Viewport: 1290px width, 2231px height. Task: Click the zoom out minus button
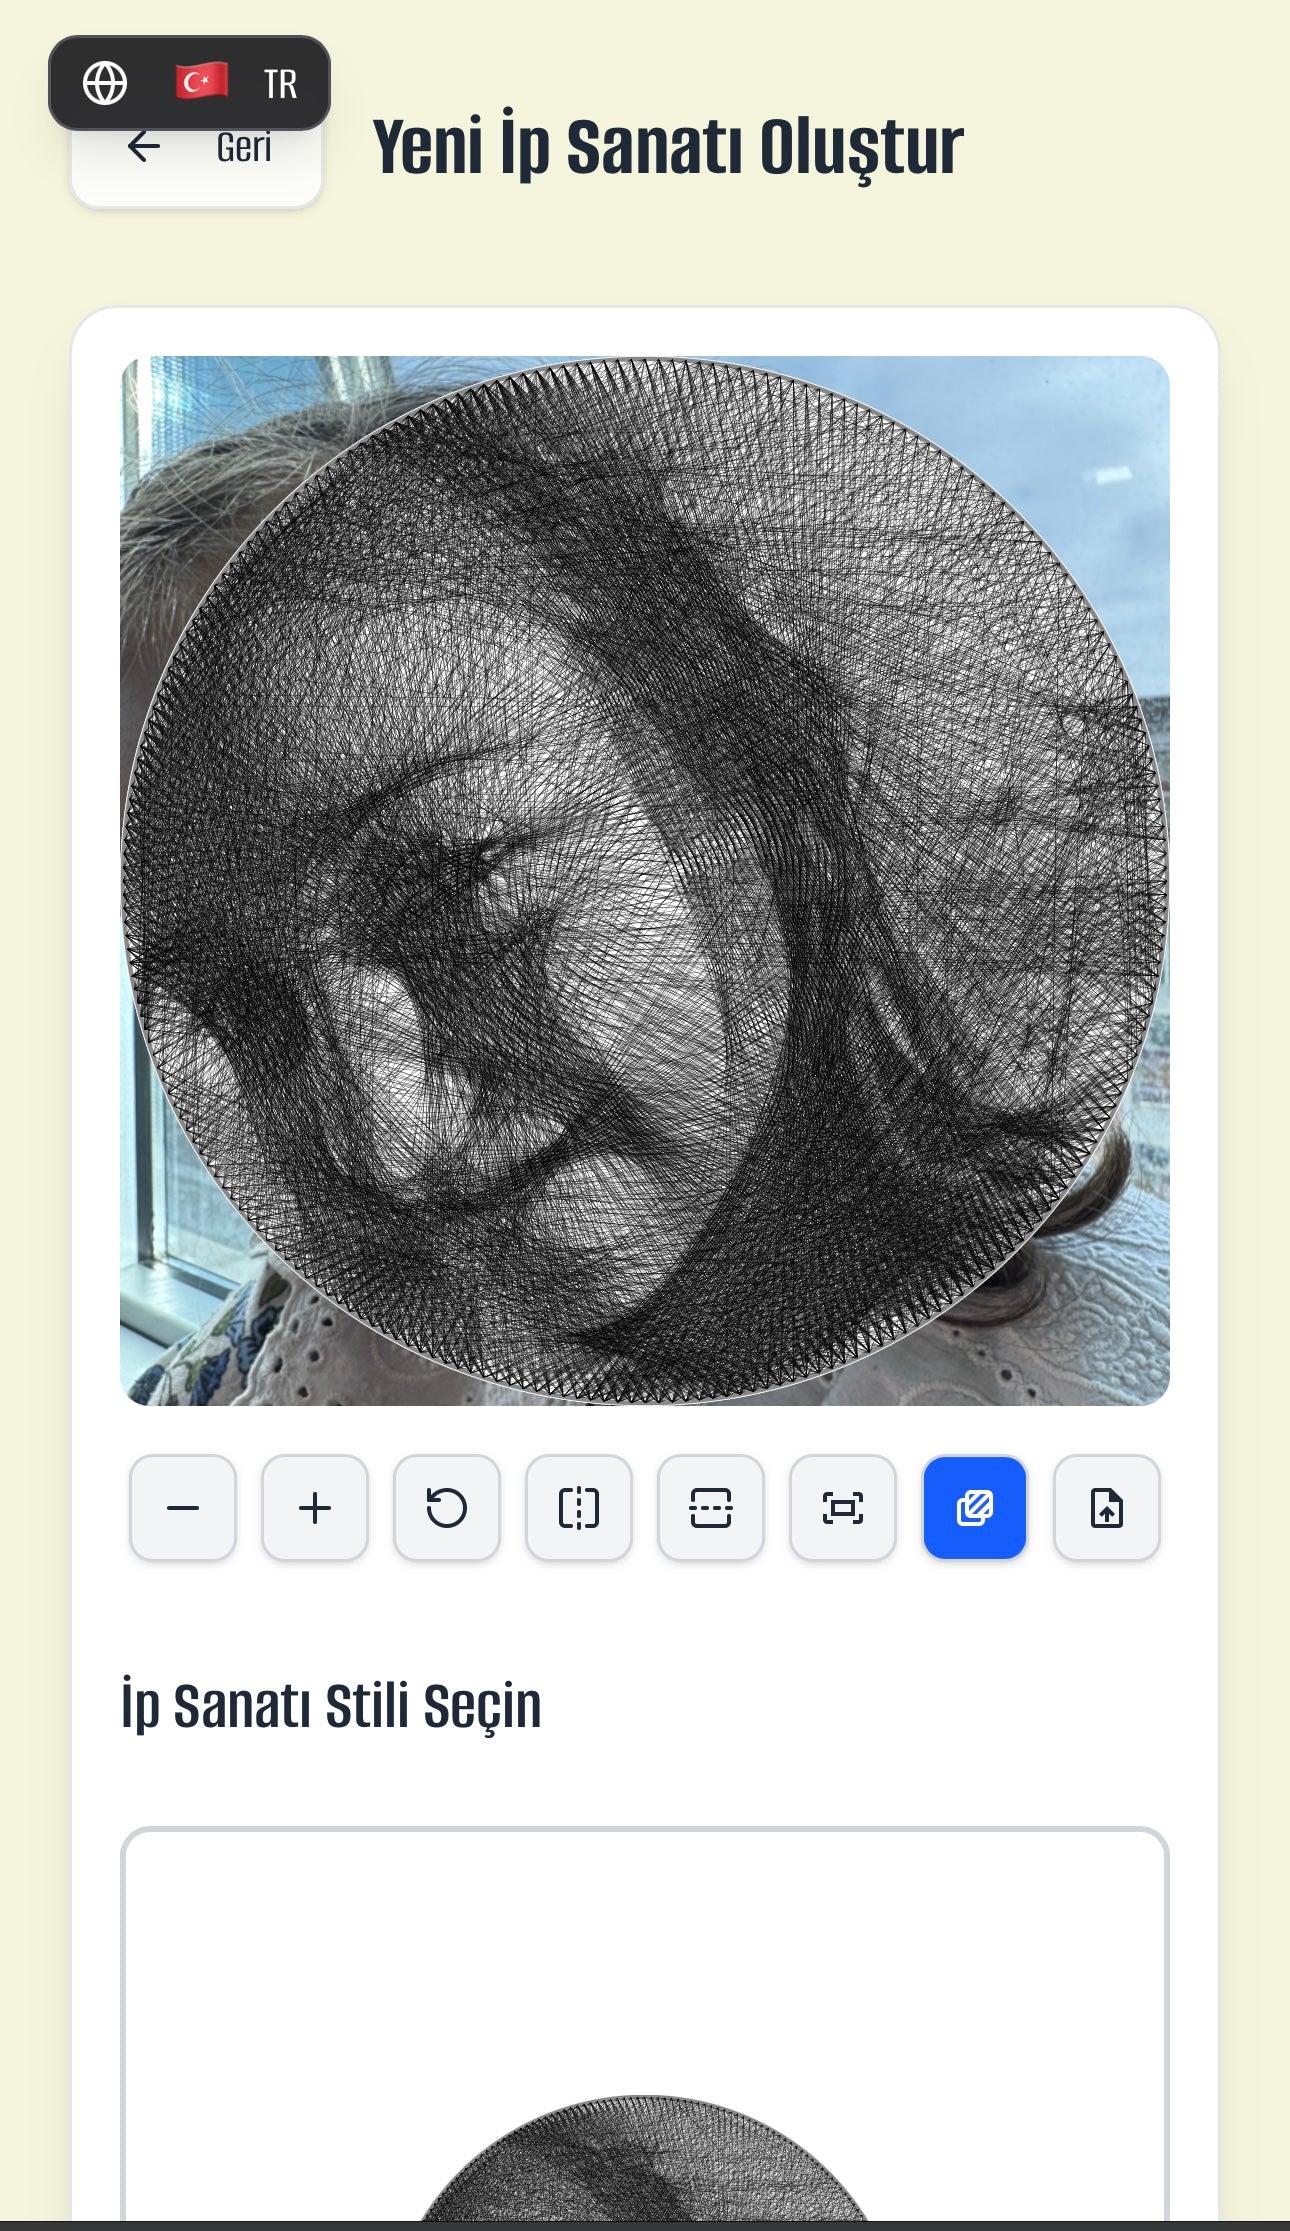[x=183, y=1507]
